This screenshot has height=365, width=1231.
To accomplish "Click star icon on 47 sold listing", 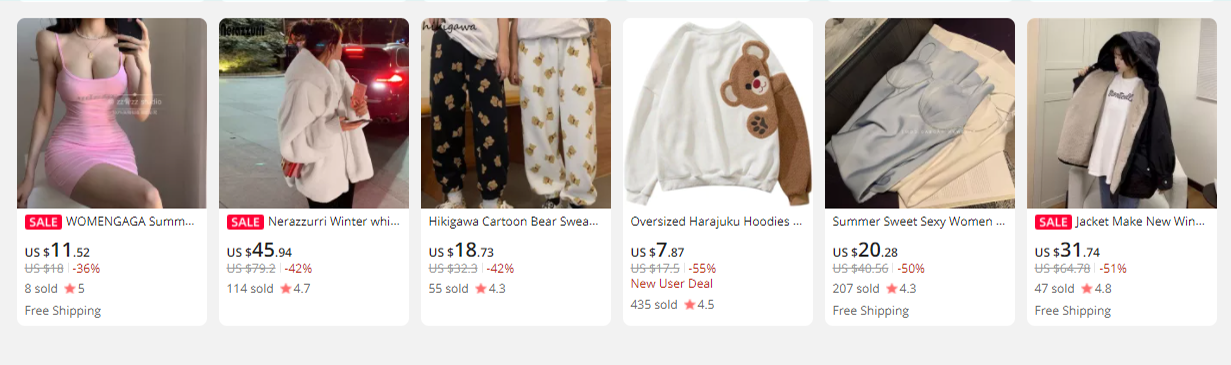I will point(1086,288).
